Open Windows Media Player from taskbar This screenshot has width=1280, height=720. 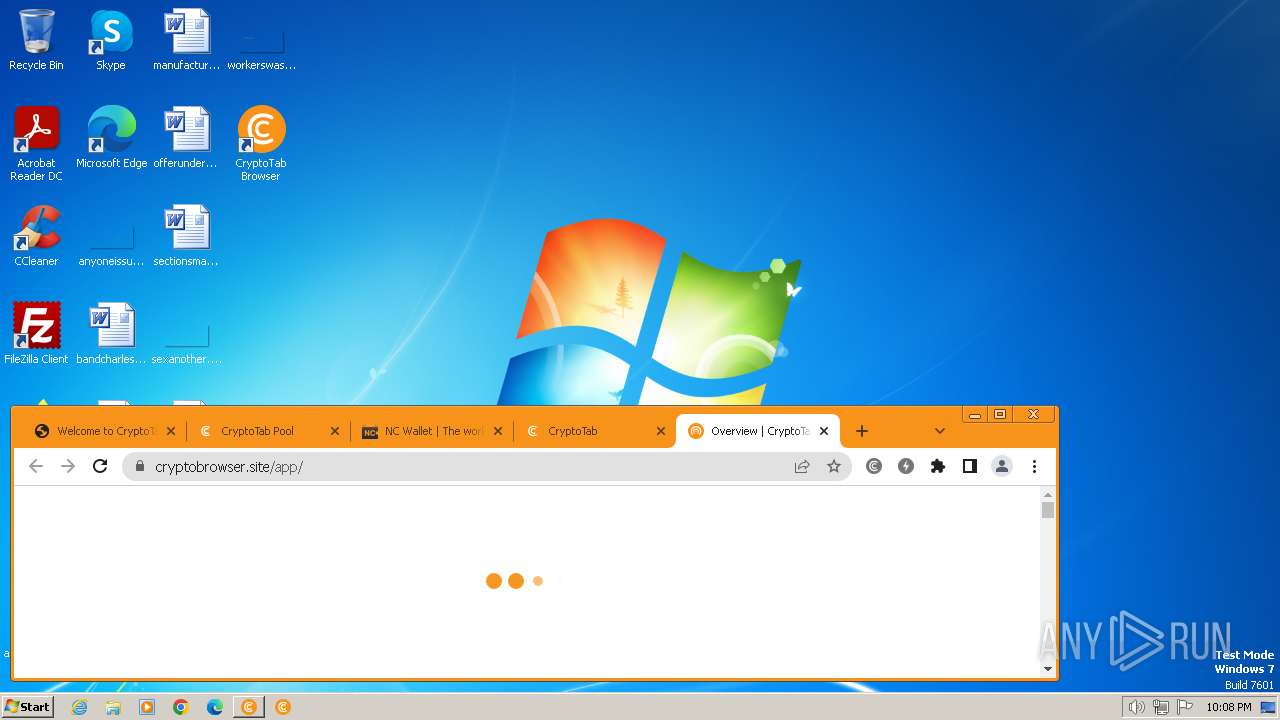coord(147,707)
